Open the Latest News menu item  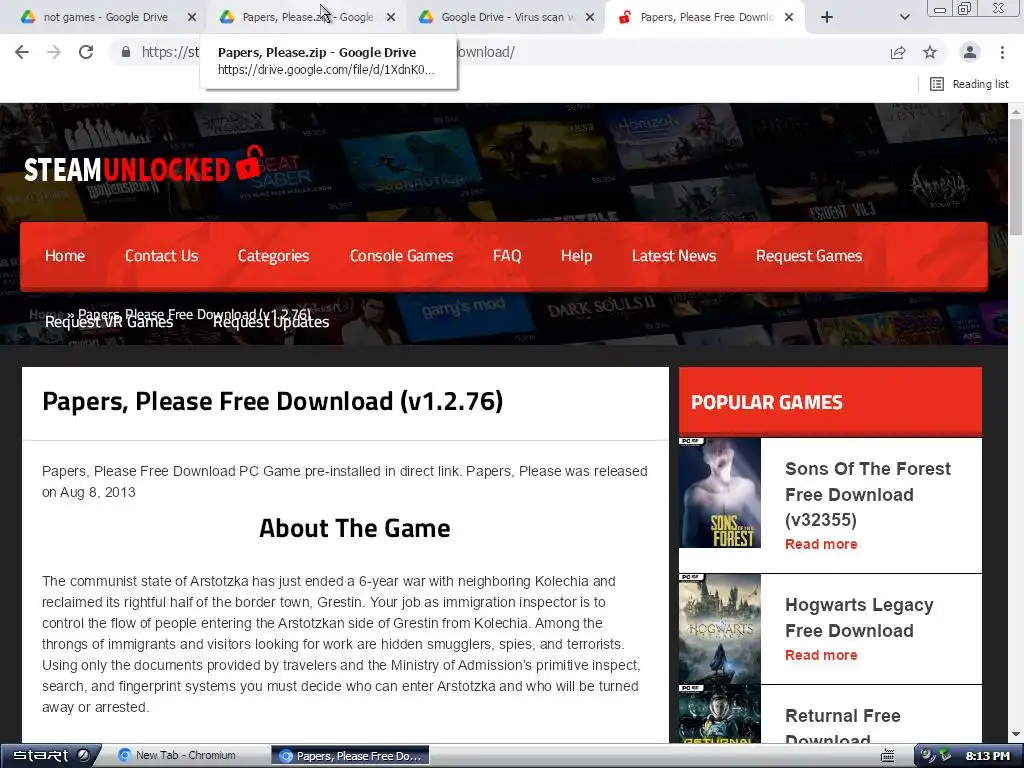tap(673, 256)
